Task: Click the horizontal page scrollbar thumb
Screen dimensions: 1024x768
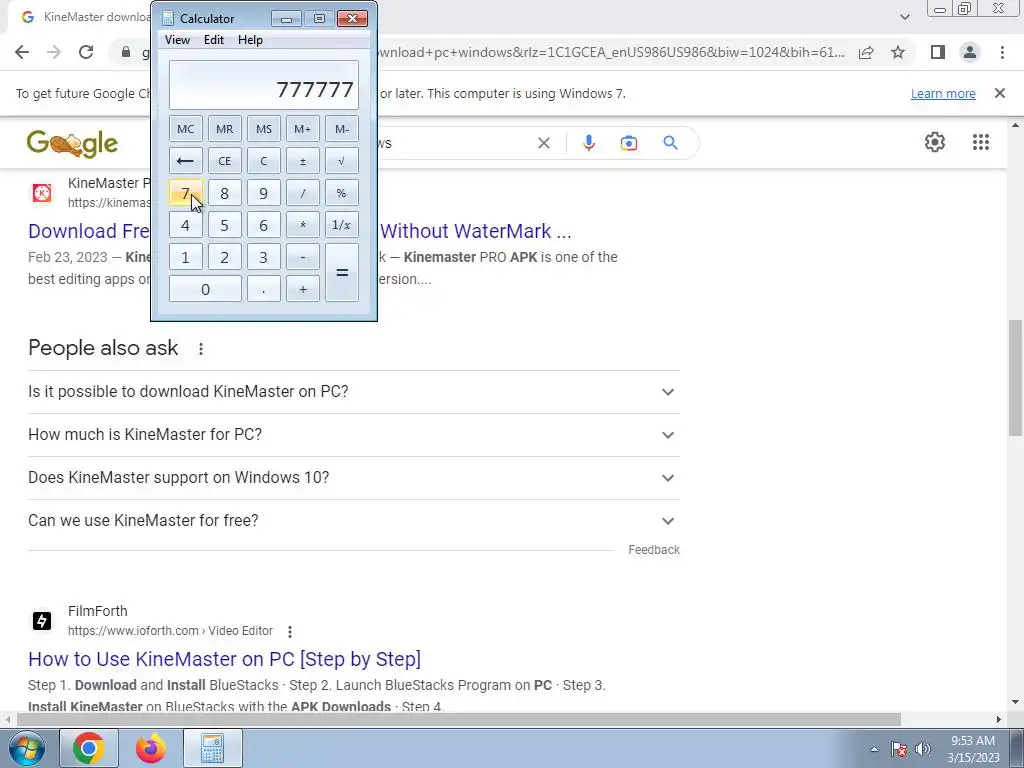Action: tap(458, 719)
